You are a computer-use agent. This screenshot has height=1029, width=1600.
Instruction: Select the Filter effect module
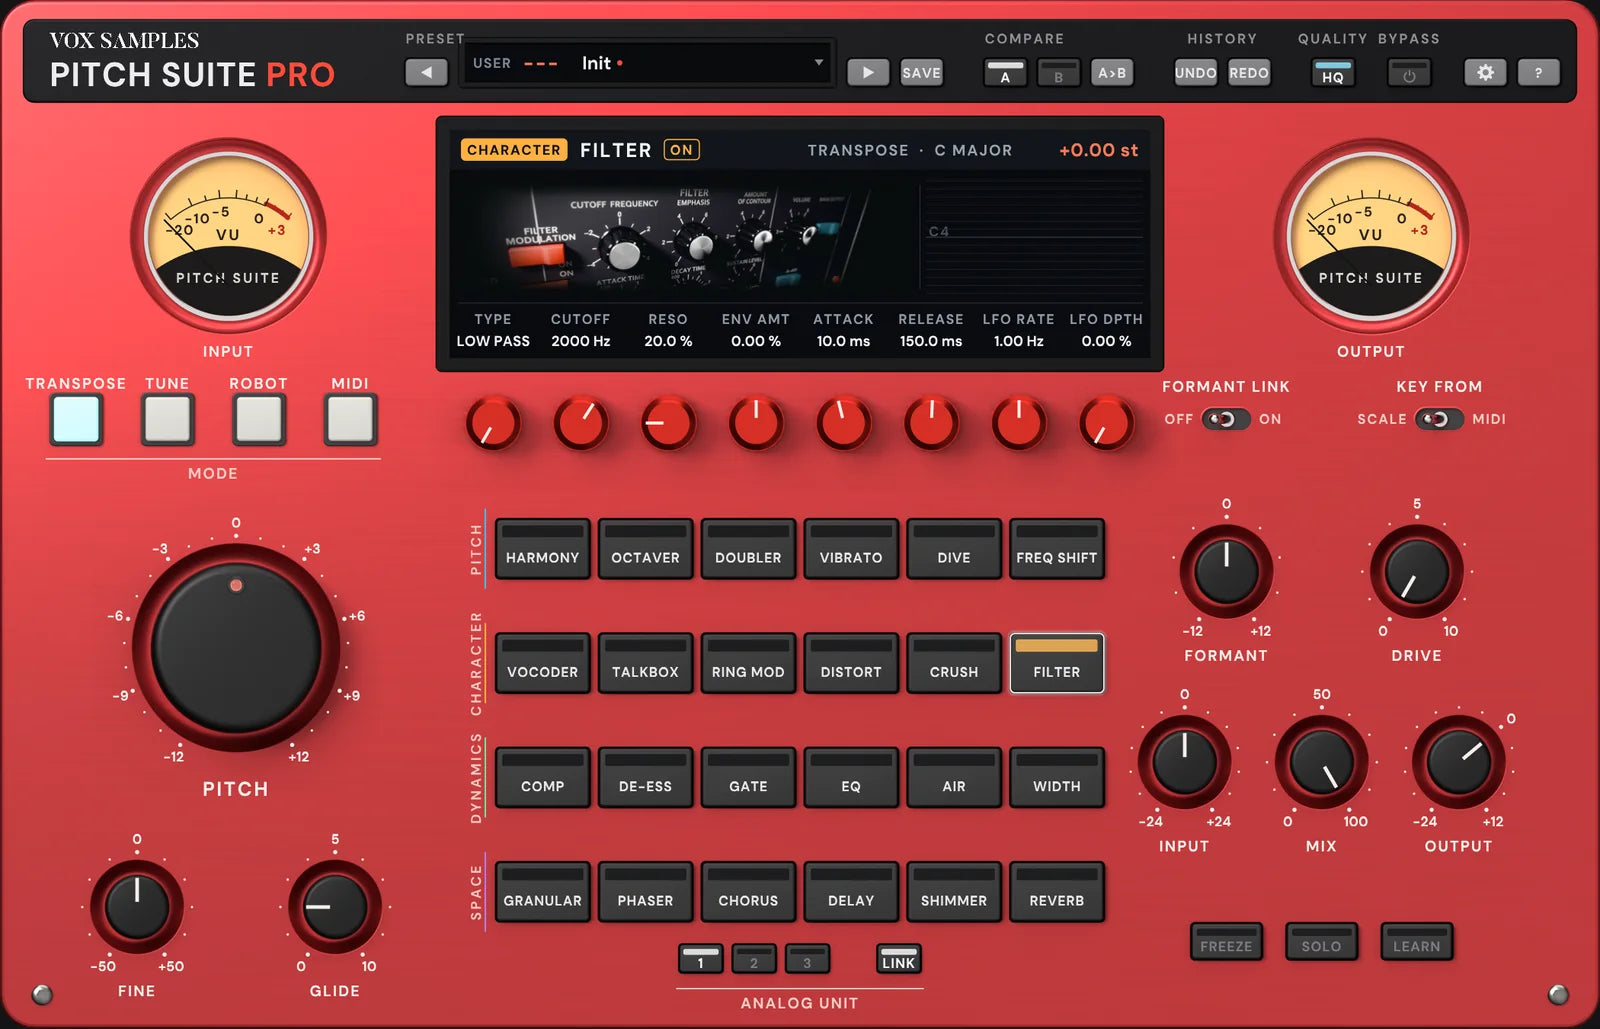click(x=1057, y=663)
